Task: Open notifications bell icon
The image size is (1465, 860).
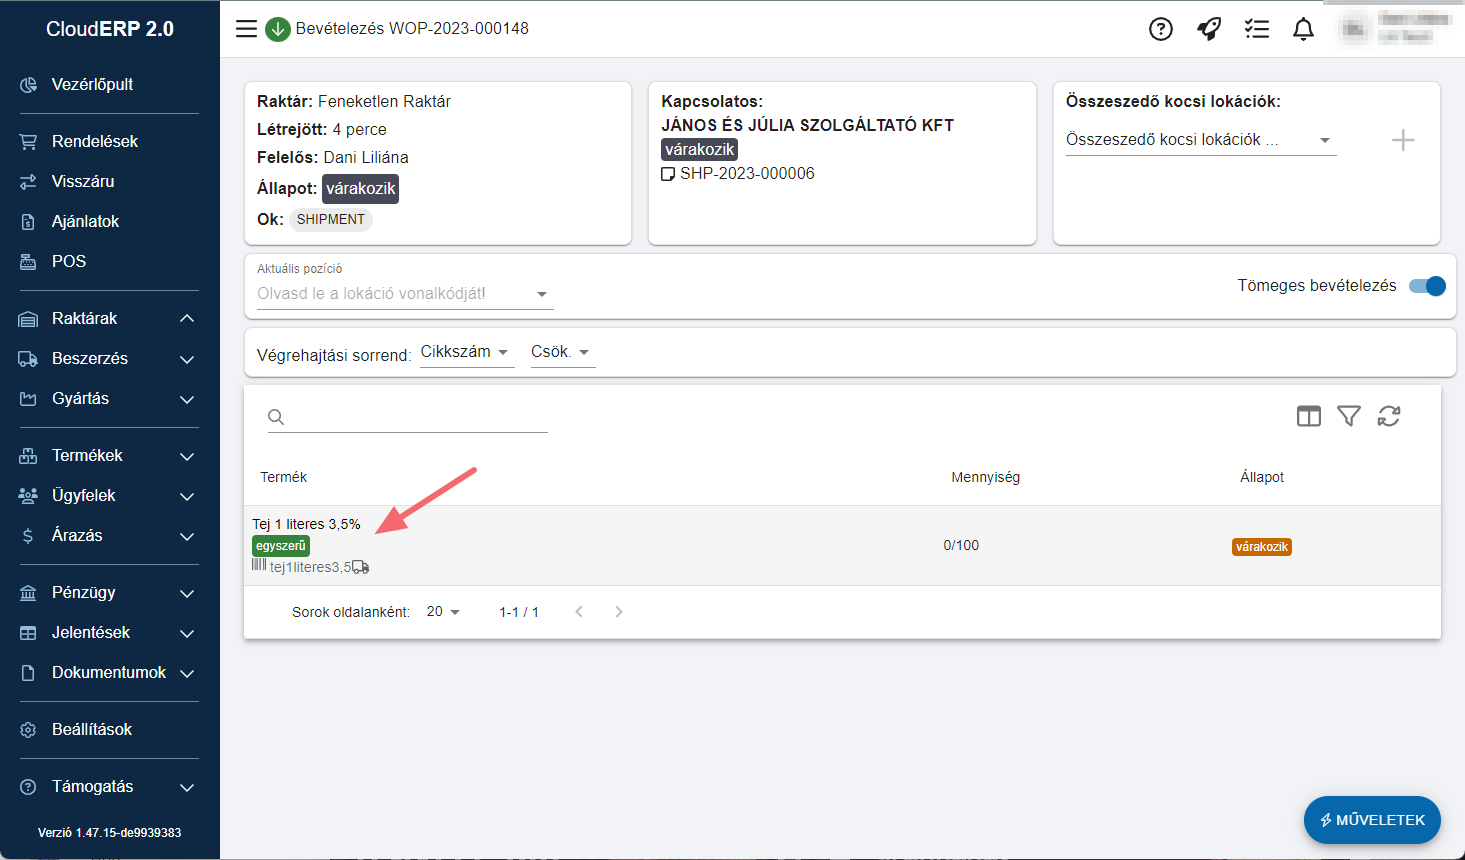Action: [x=1303, y=29]
